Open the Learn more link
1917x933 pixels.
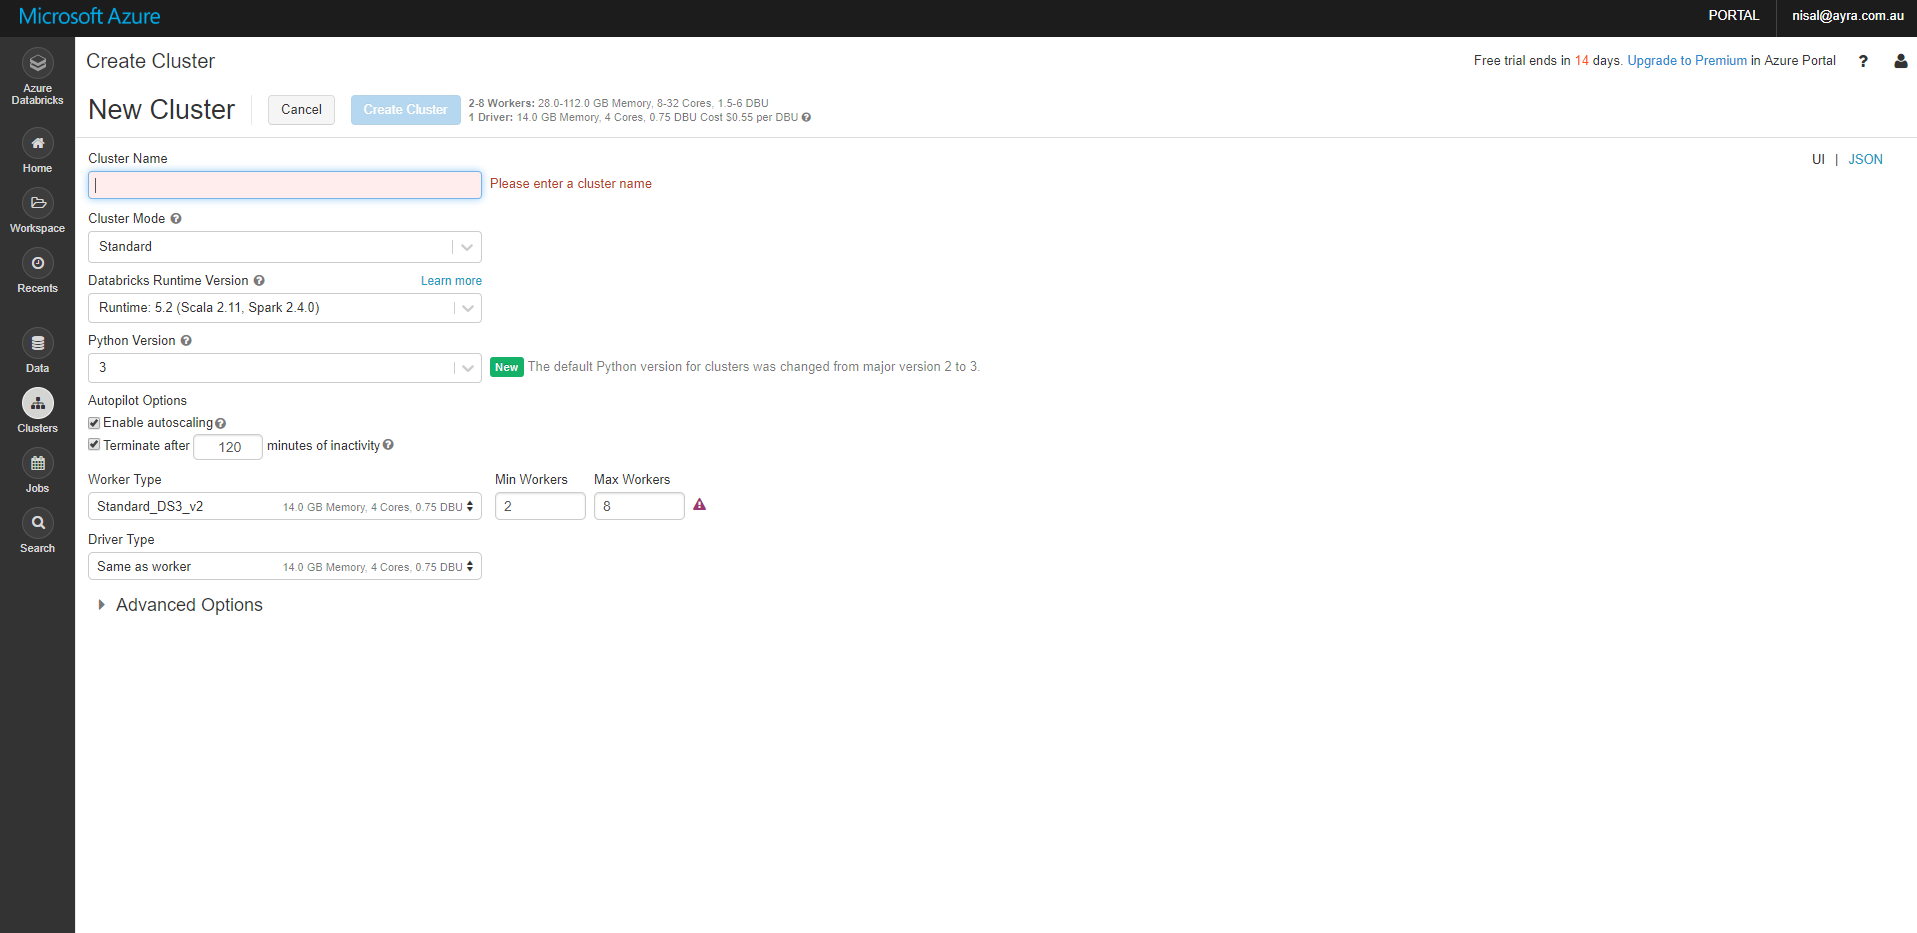click(x=451, y=281)
